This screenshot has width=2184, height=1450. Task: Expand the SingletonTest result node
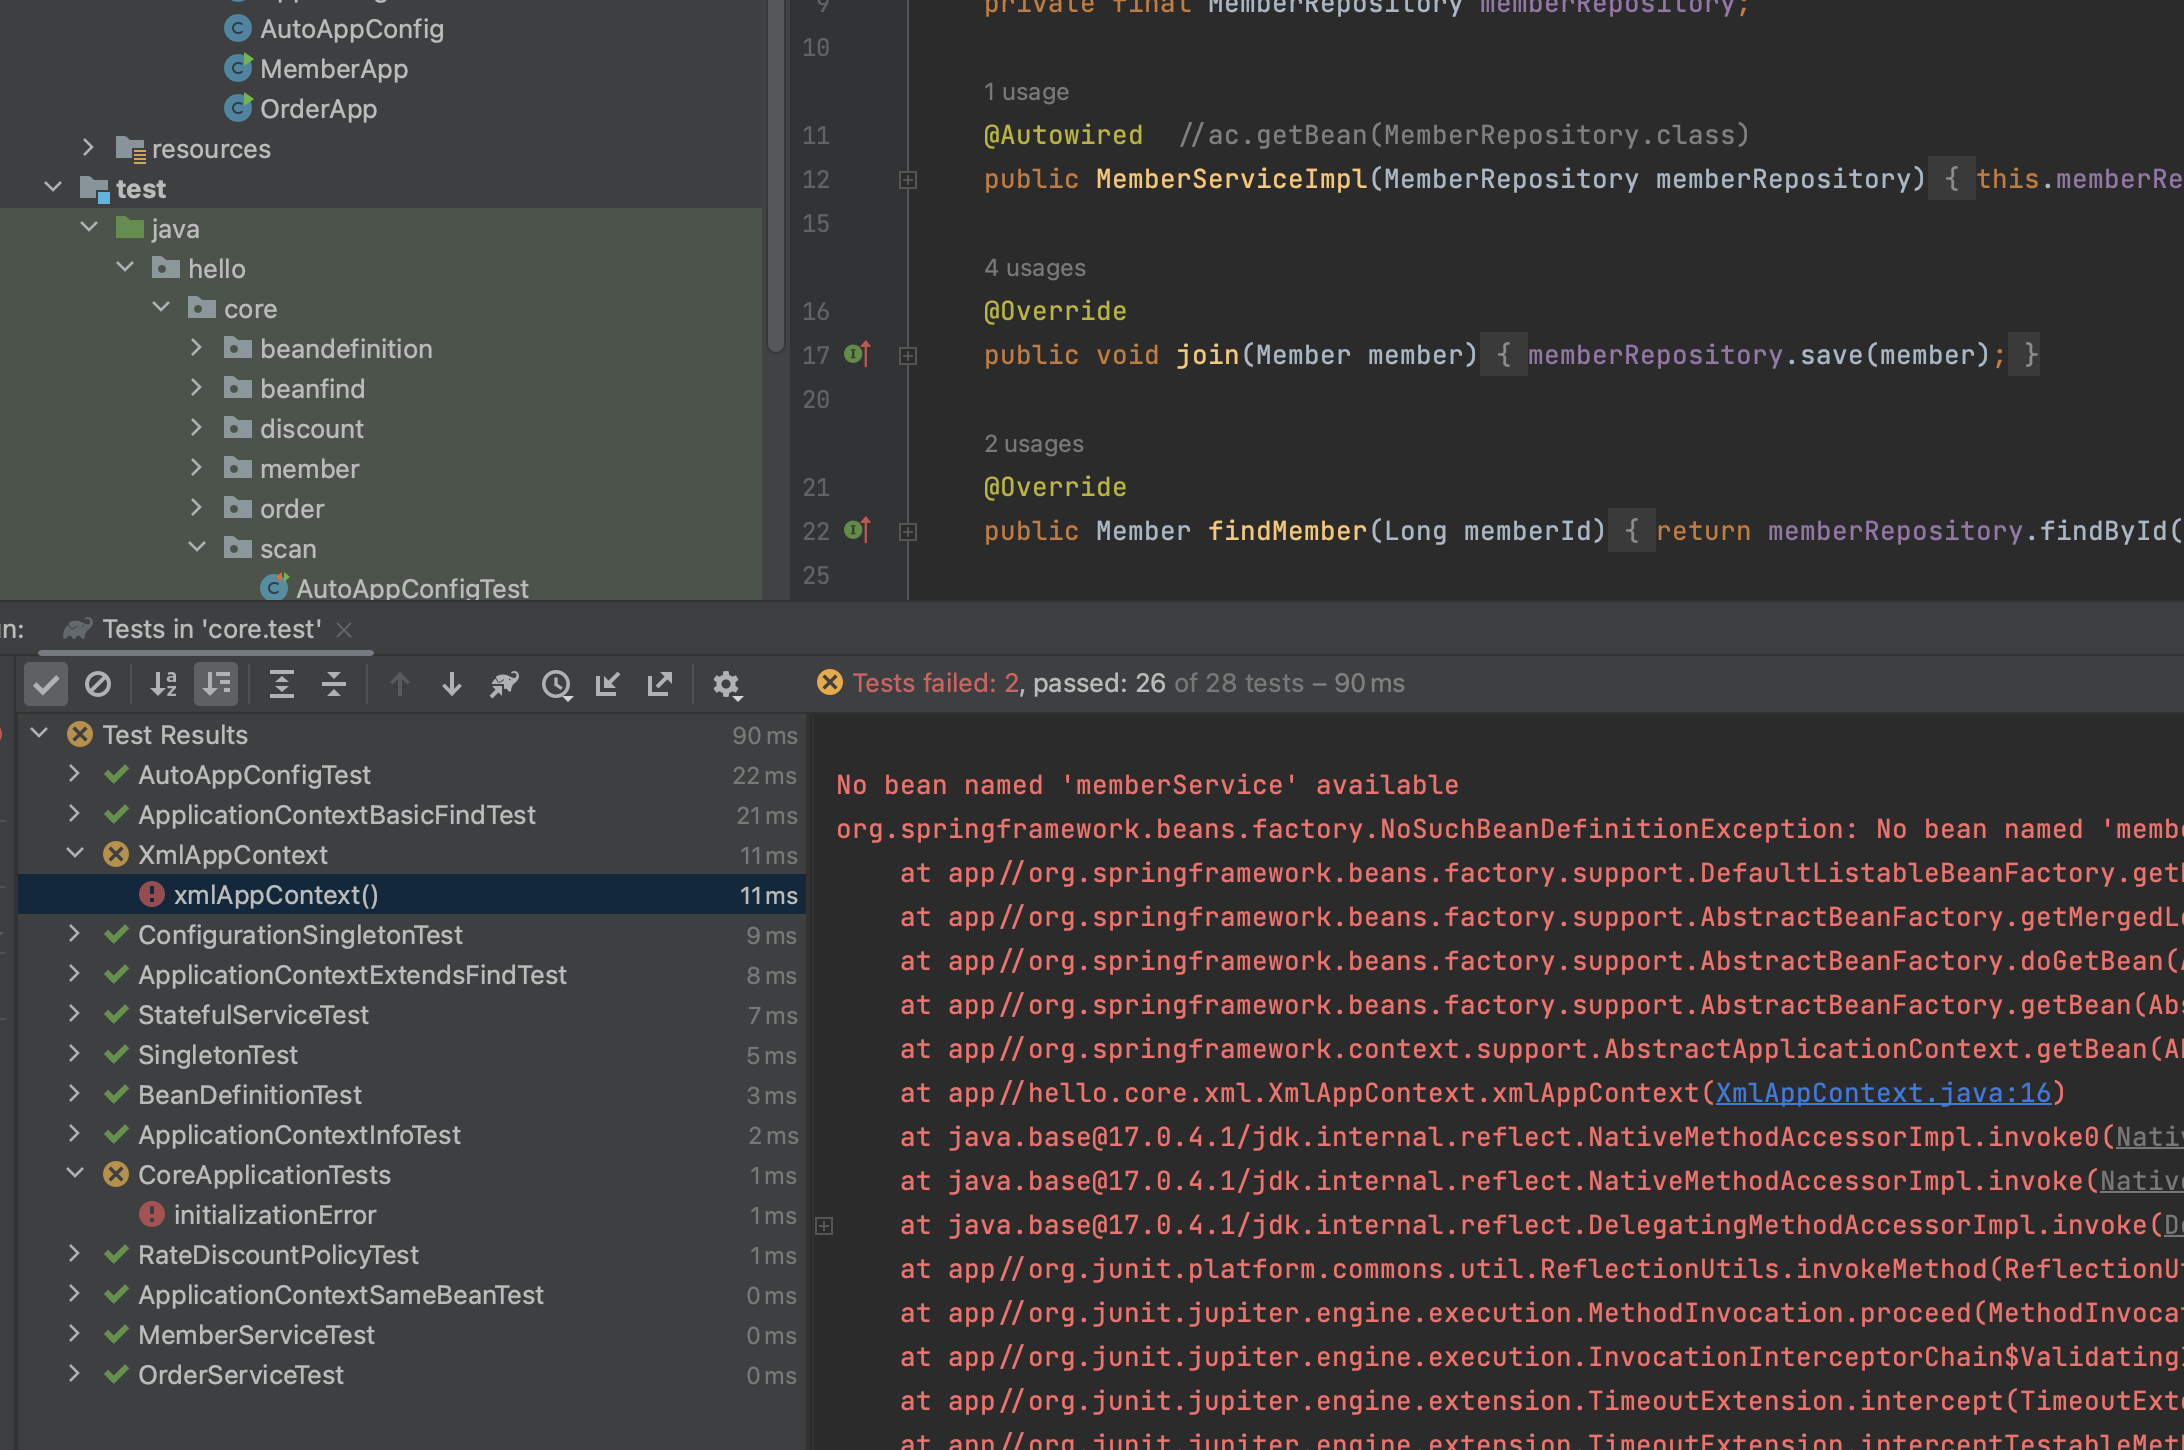pyautogui.click(x=74, y=1053)
